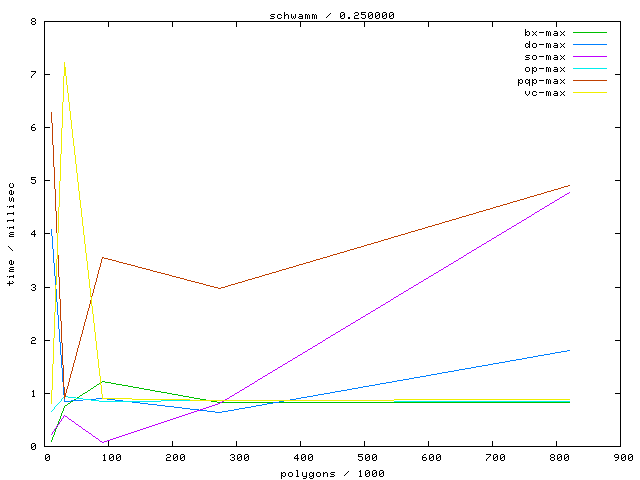Screen dimensions: 640x480
Task: Select the op-max legend label
Action: coord(545,69)
